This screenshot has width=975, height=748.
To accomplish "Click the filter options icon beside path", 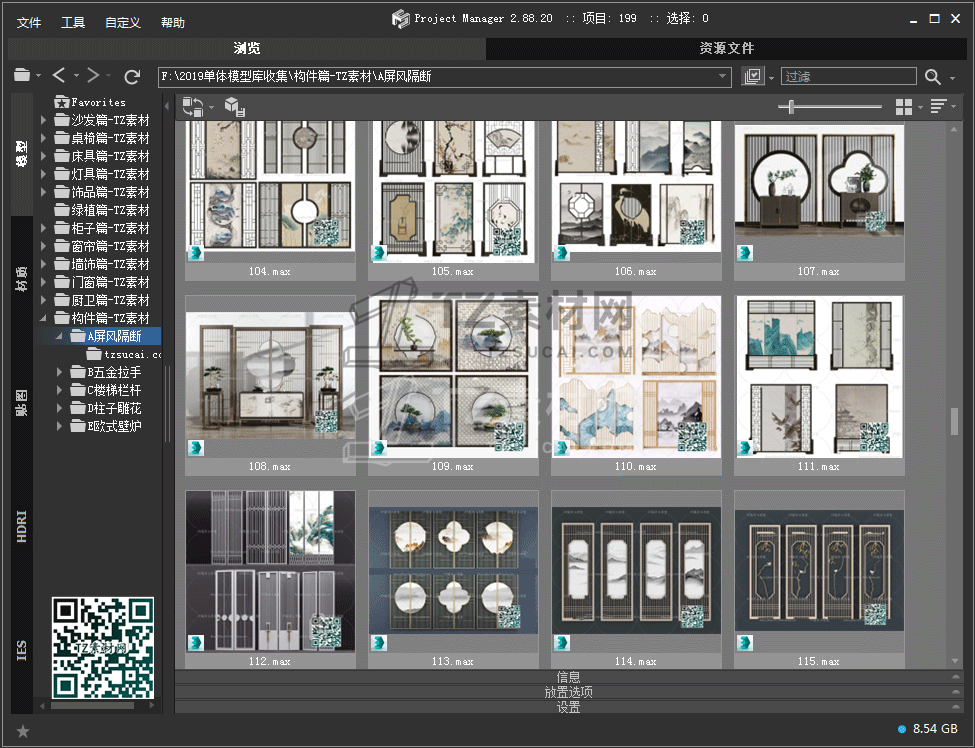I will (x=753, y=77).
